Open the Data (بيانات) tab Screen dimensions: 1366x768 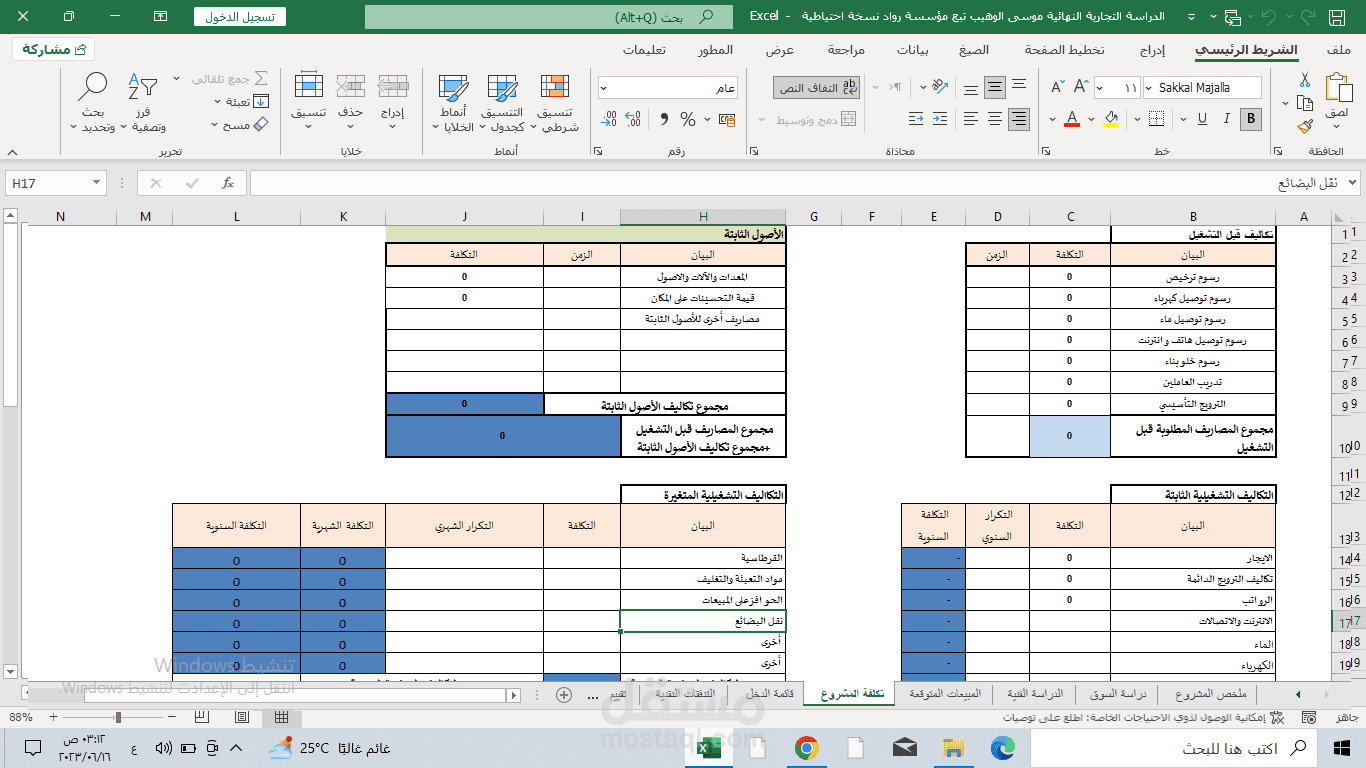(x=912, y=50)
